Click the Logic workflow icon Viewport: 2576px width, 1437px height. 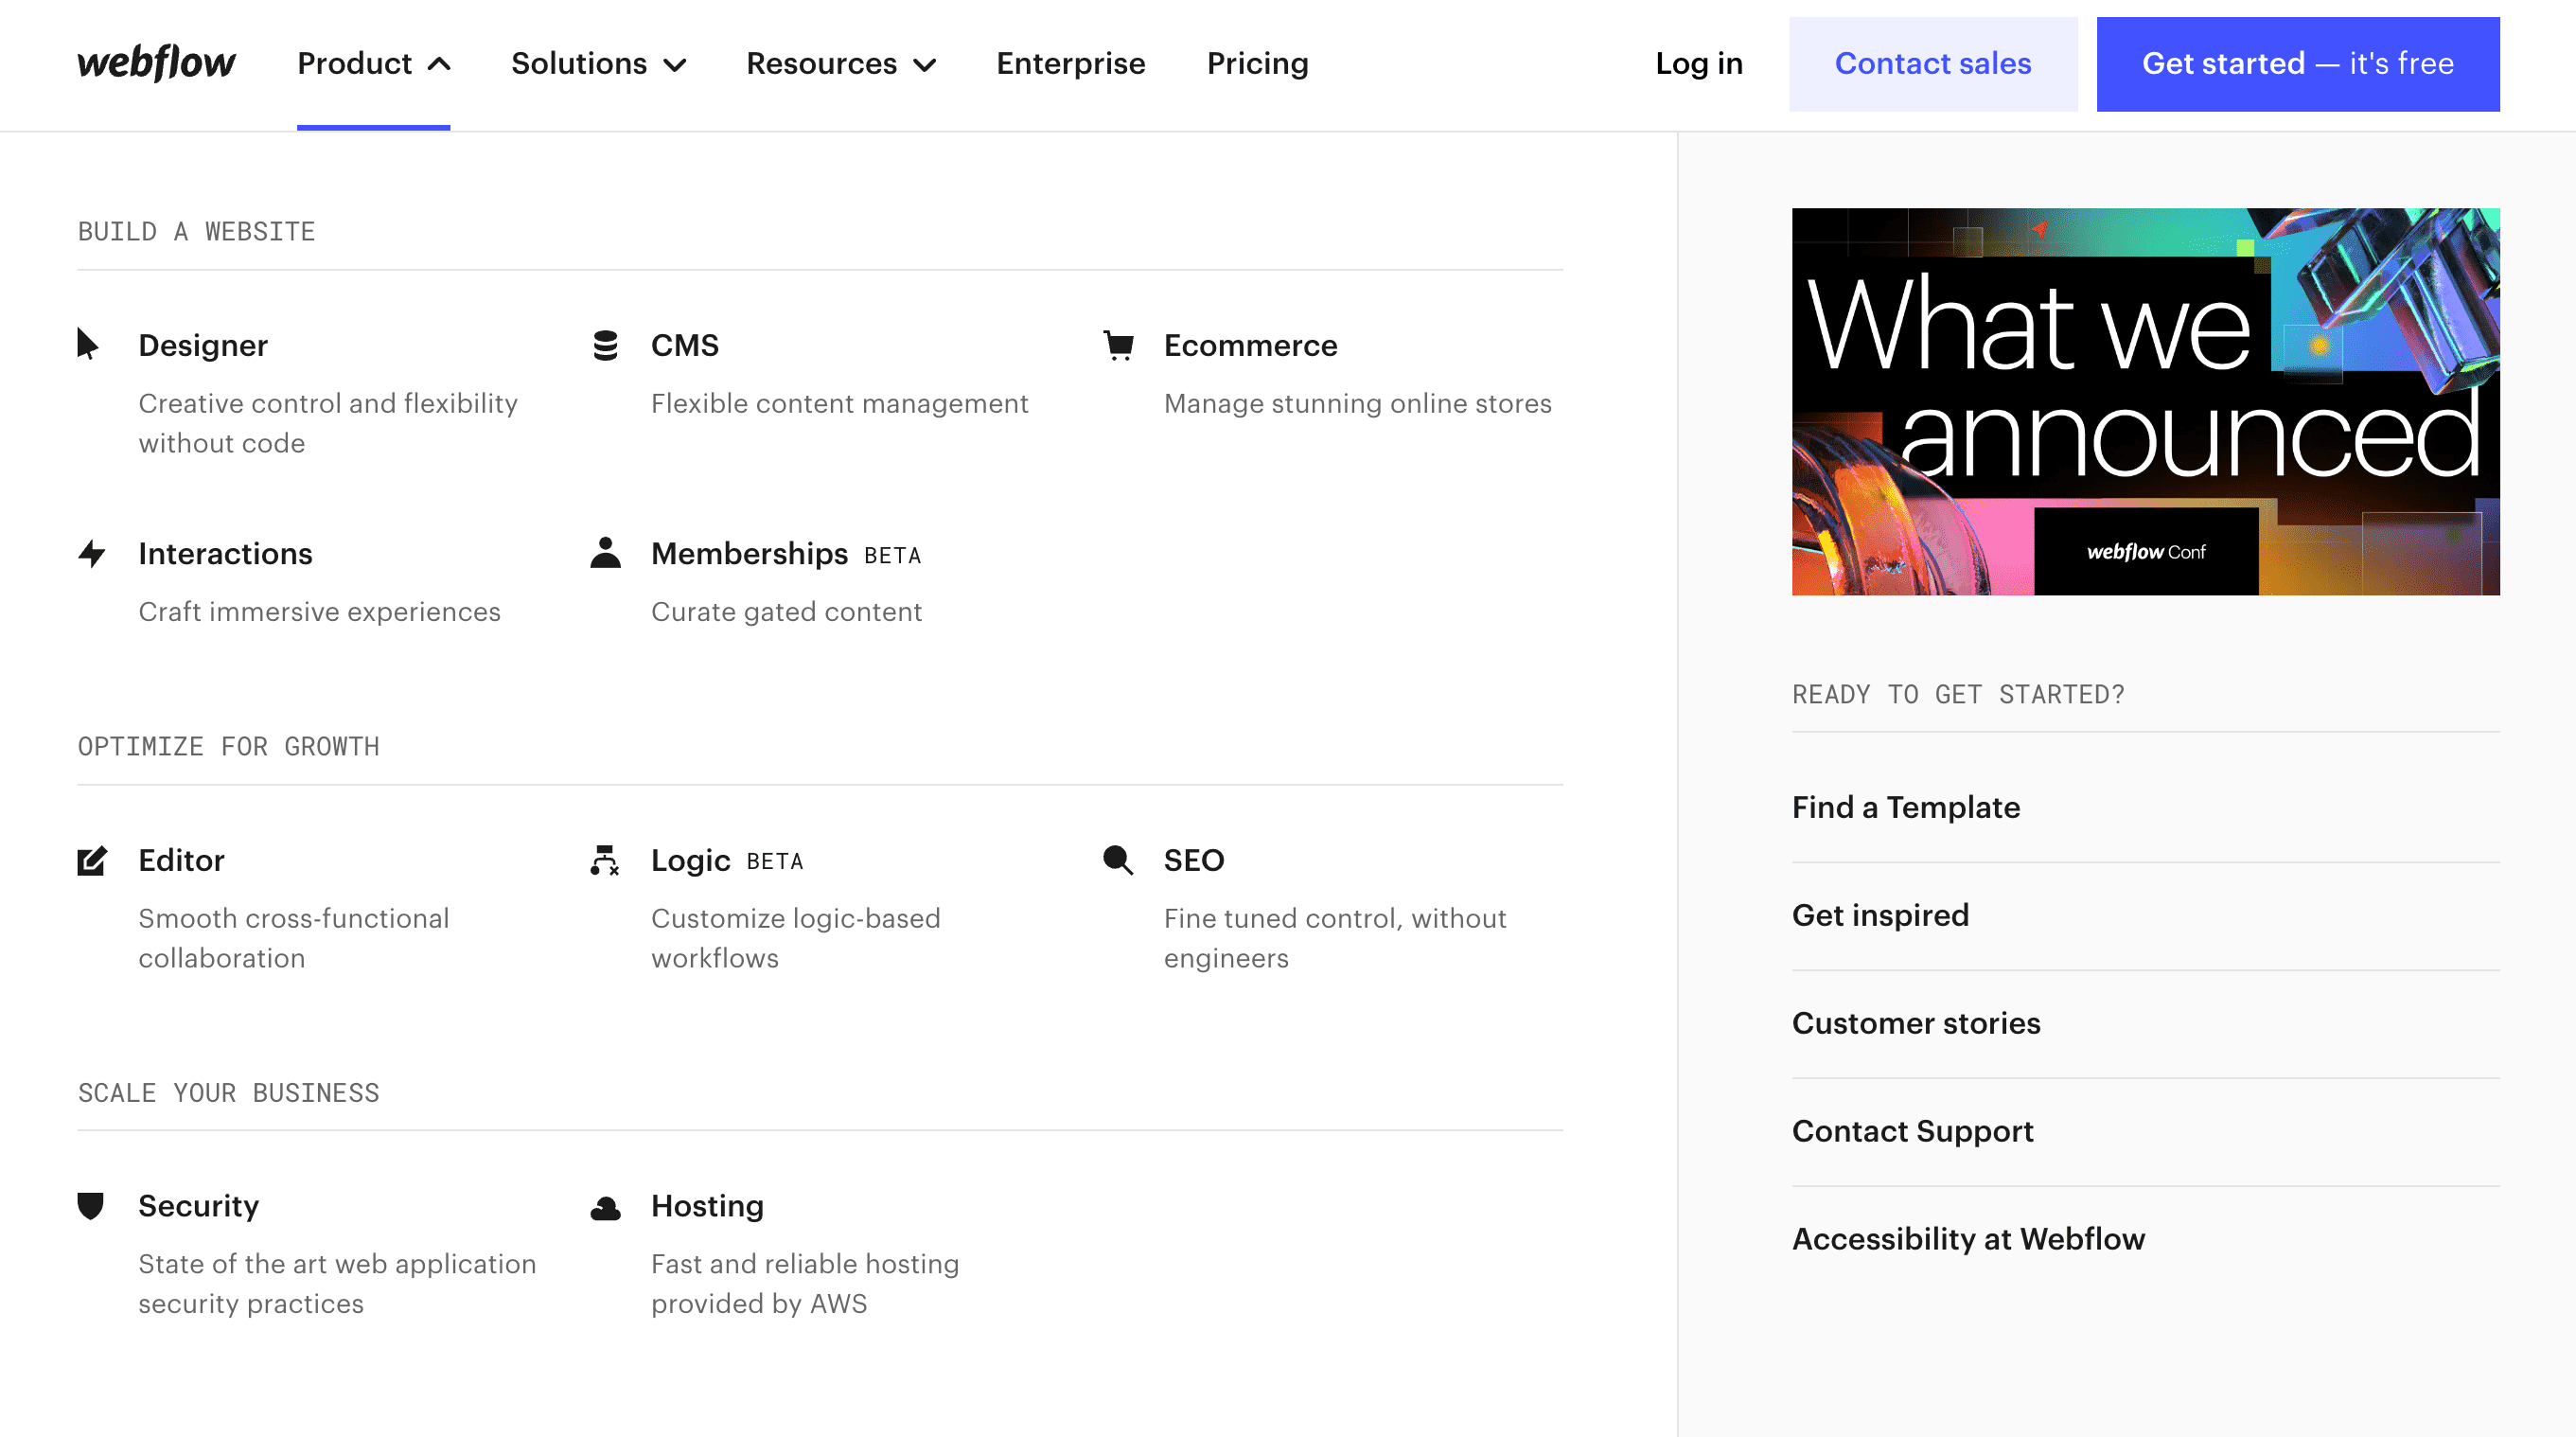[605, 860]
